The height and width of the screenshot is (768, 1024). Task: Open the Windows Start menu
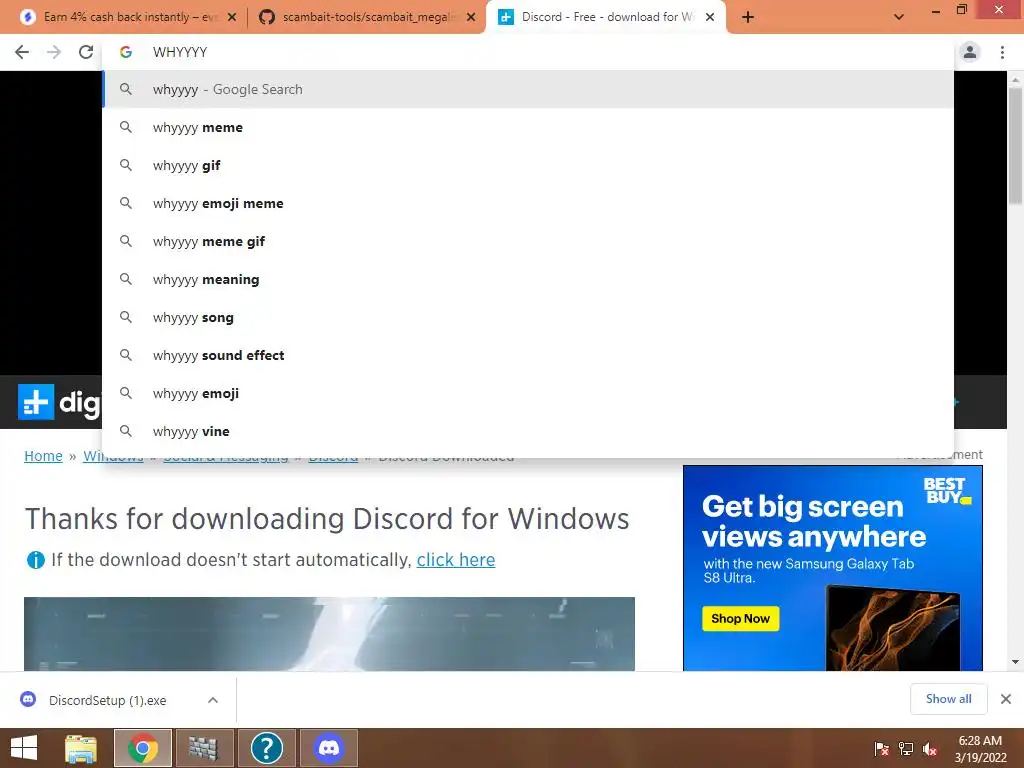coord(24,748)
